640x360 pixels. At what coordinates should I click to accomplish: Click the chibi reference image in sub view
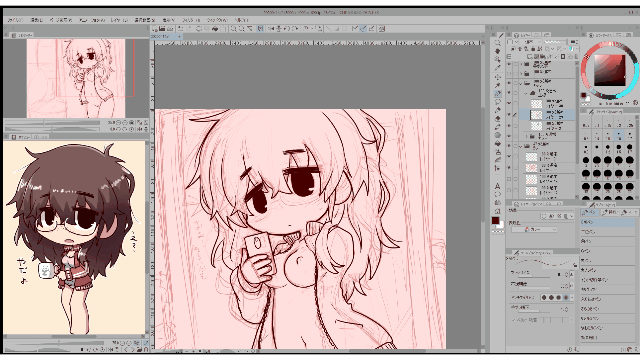pos(74,238)
